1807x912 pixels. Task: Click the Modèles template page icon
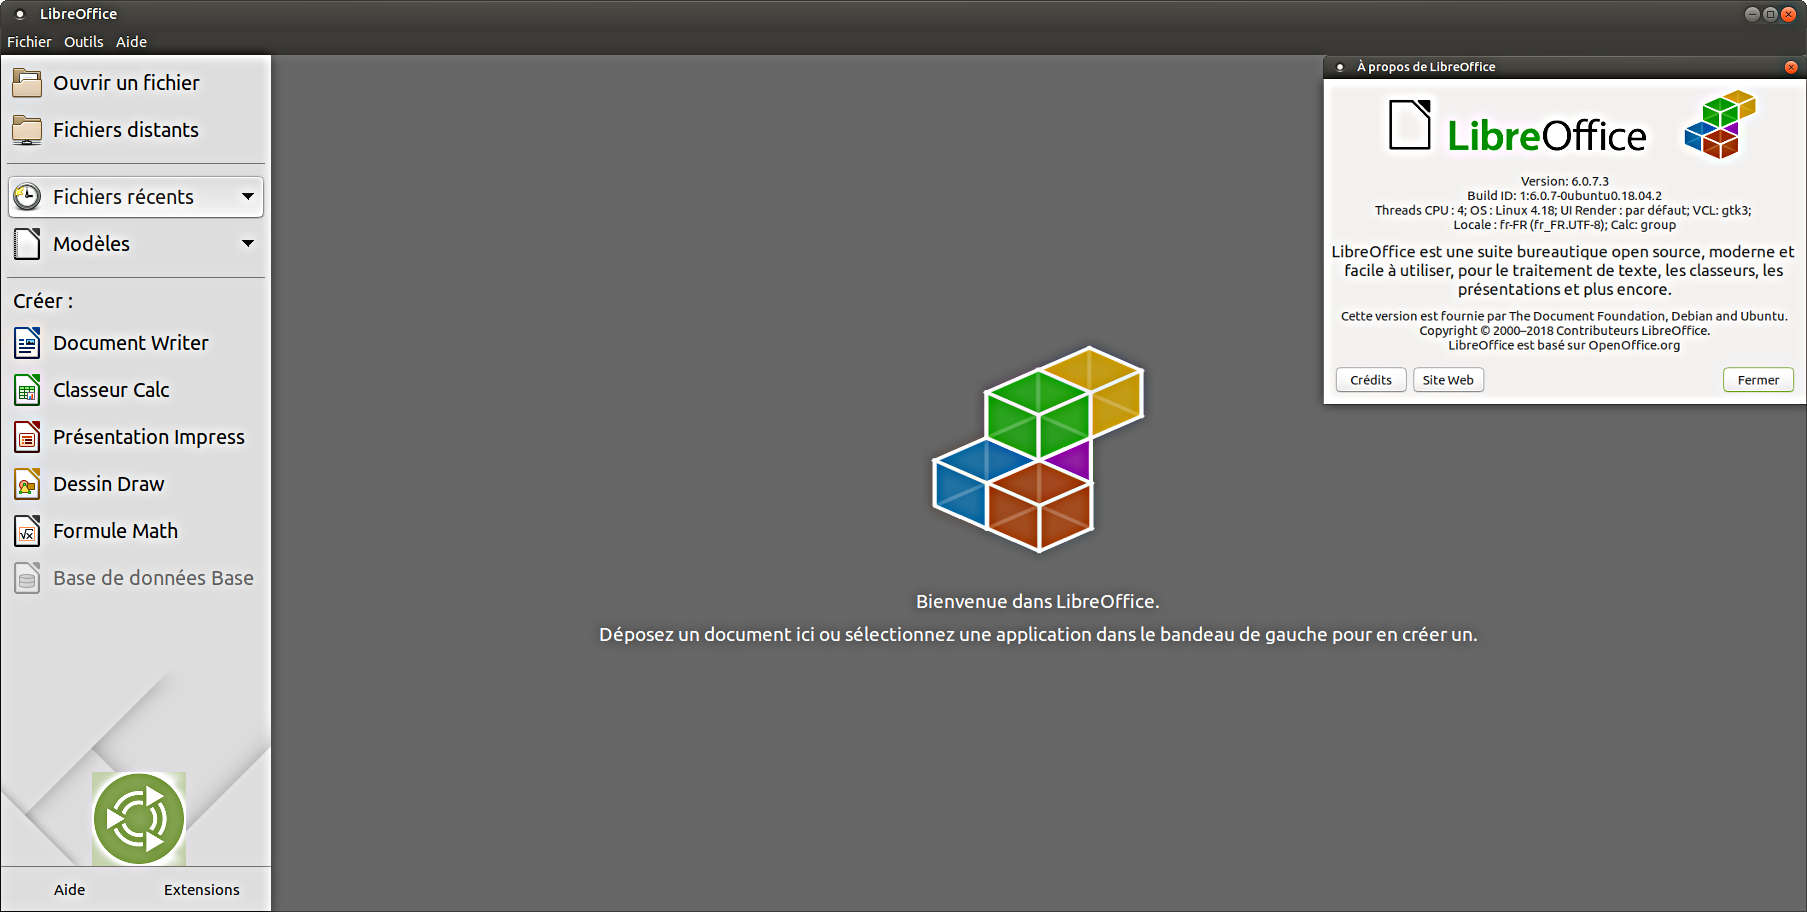27,244
